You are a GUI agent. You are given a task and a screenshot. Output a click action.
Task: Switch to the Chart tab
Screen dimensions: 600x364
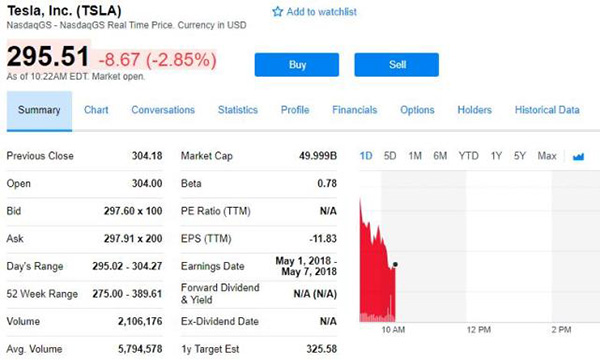96,110
